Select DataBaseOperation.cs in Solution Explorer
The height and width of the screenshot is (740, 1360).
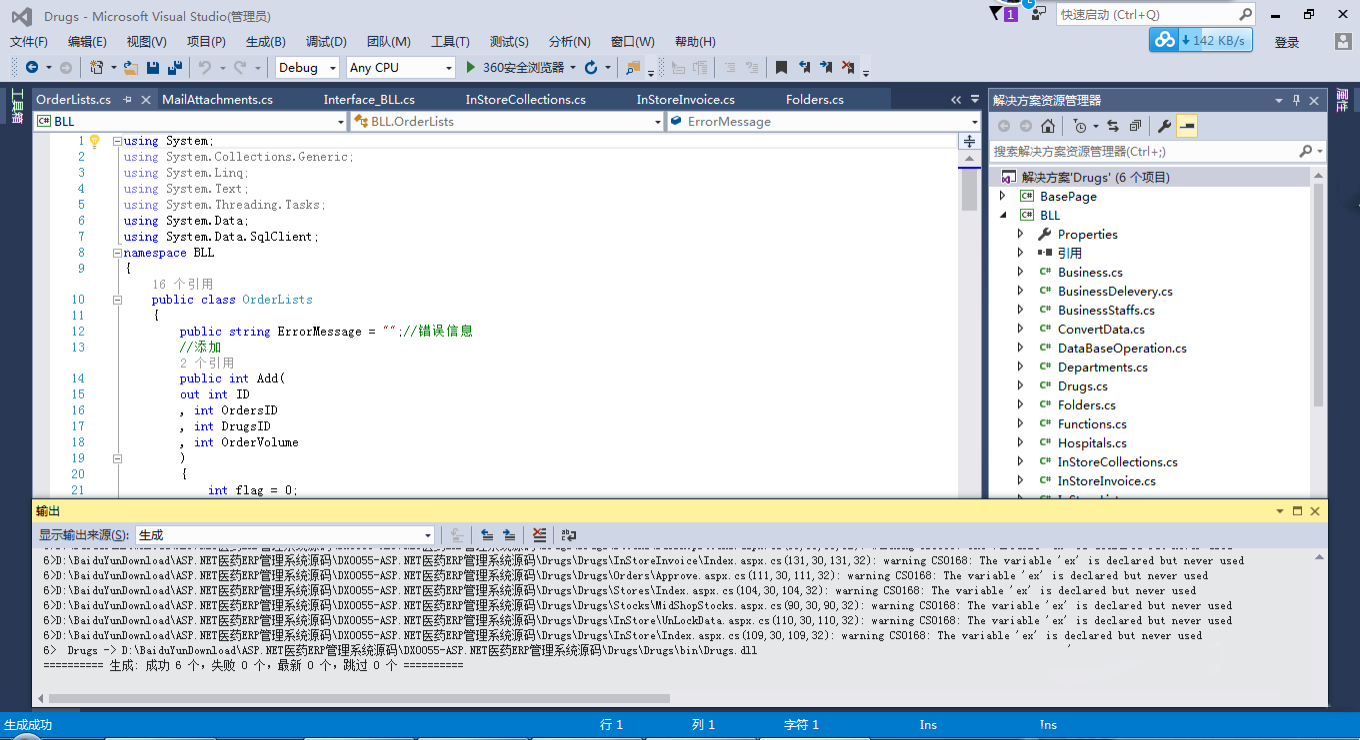click(1122, 348)
